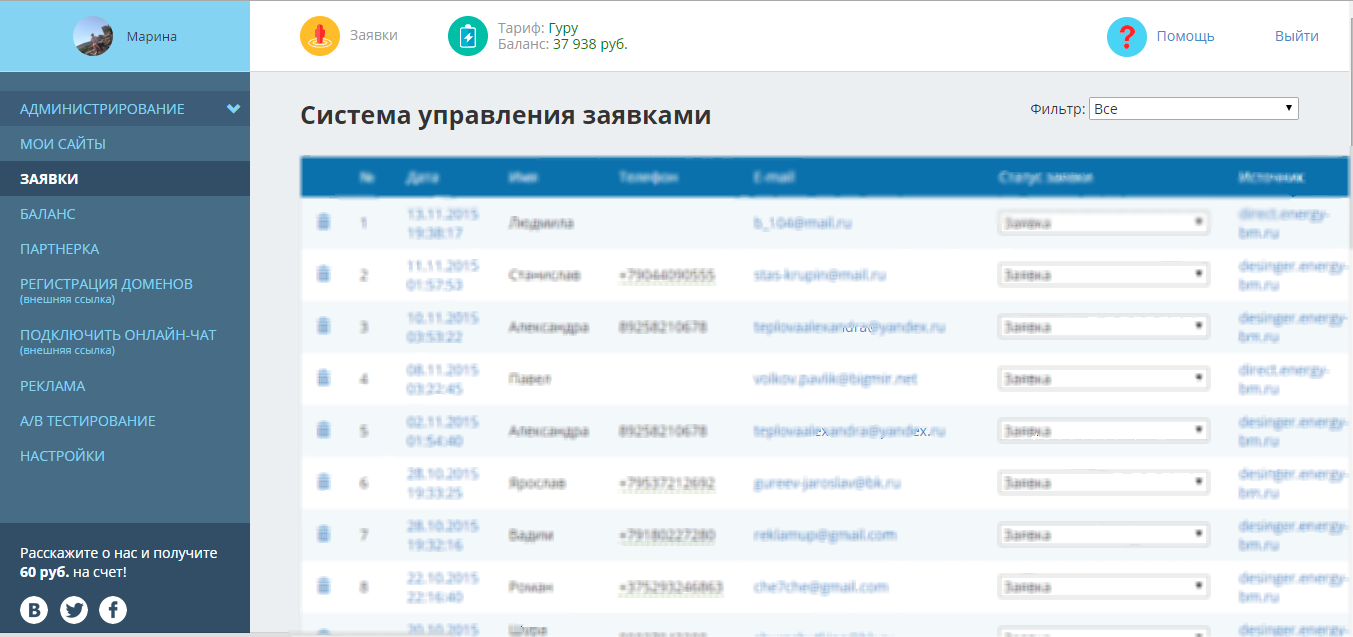This screenshot has height=637, width=1353.
Task: Open status dropdown for Станислав's request
Action: (x=1103, y=274)
